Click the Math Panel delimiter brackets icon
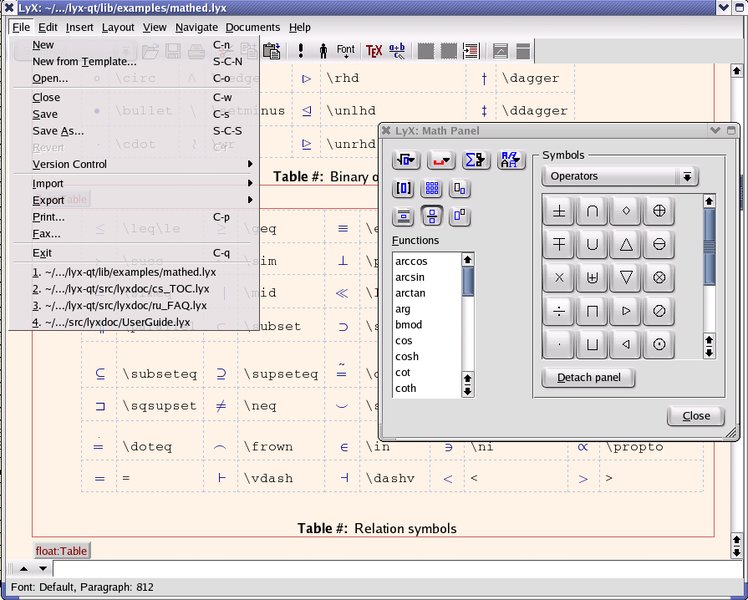 [404, 188]
